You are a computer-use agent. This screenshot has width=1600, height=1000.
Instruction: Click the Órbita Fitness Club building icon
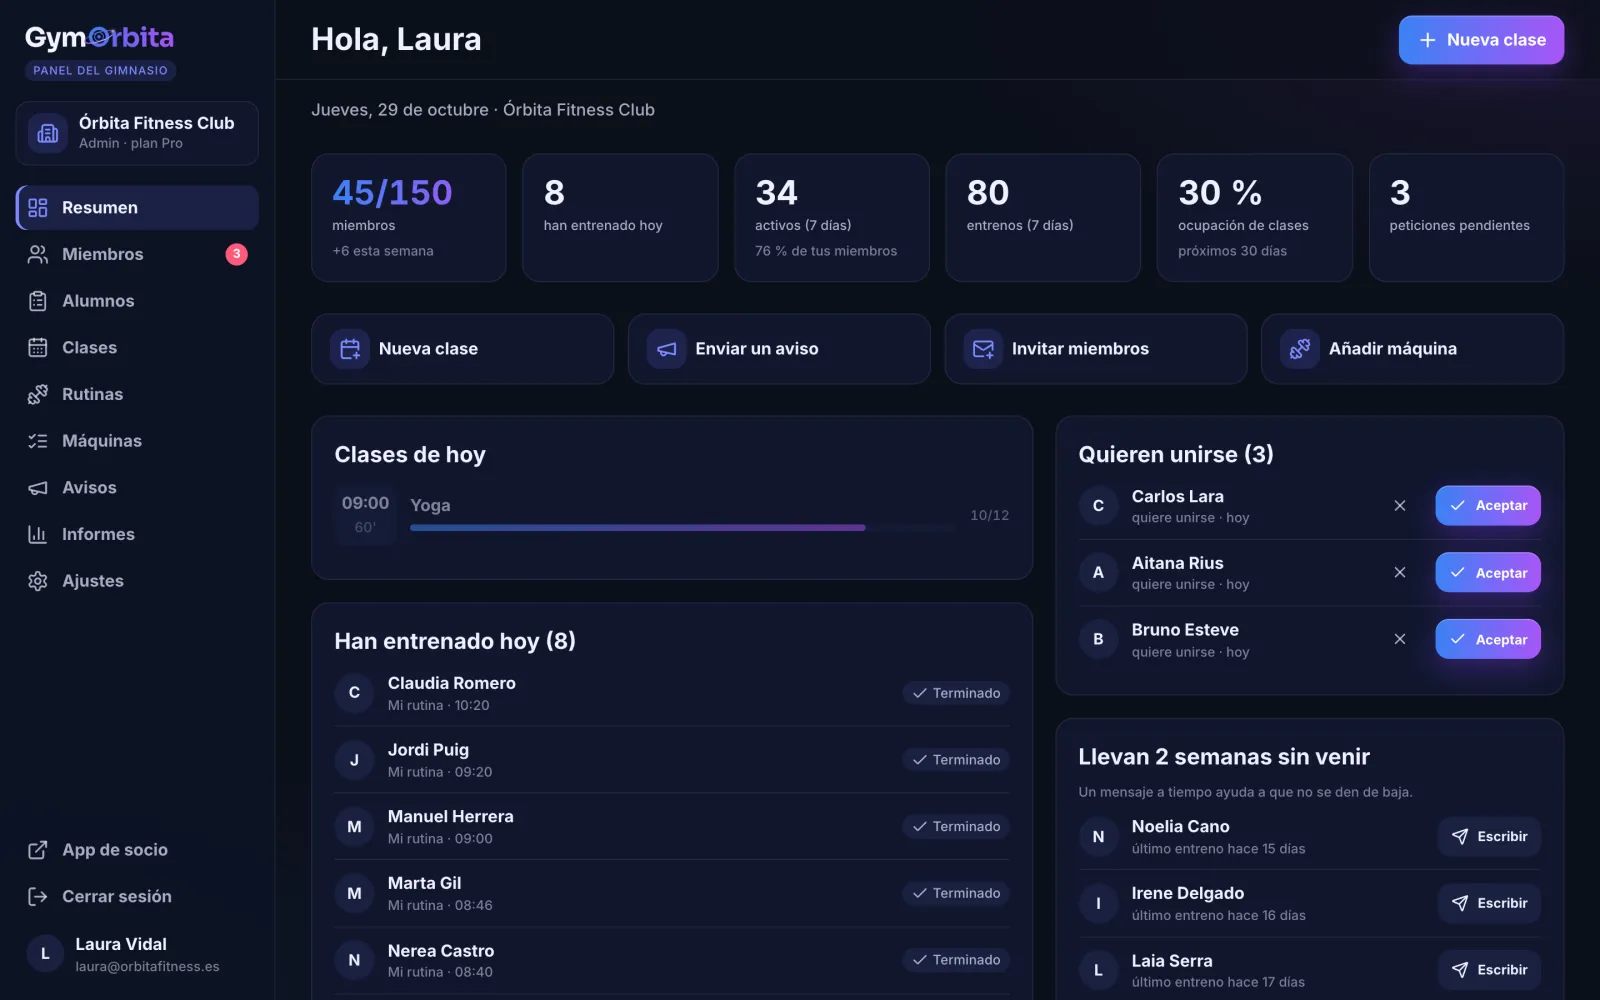(x=47, y=133)
